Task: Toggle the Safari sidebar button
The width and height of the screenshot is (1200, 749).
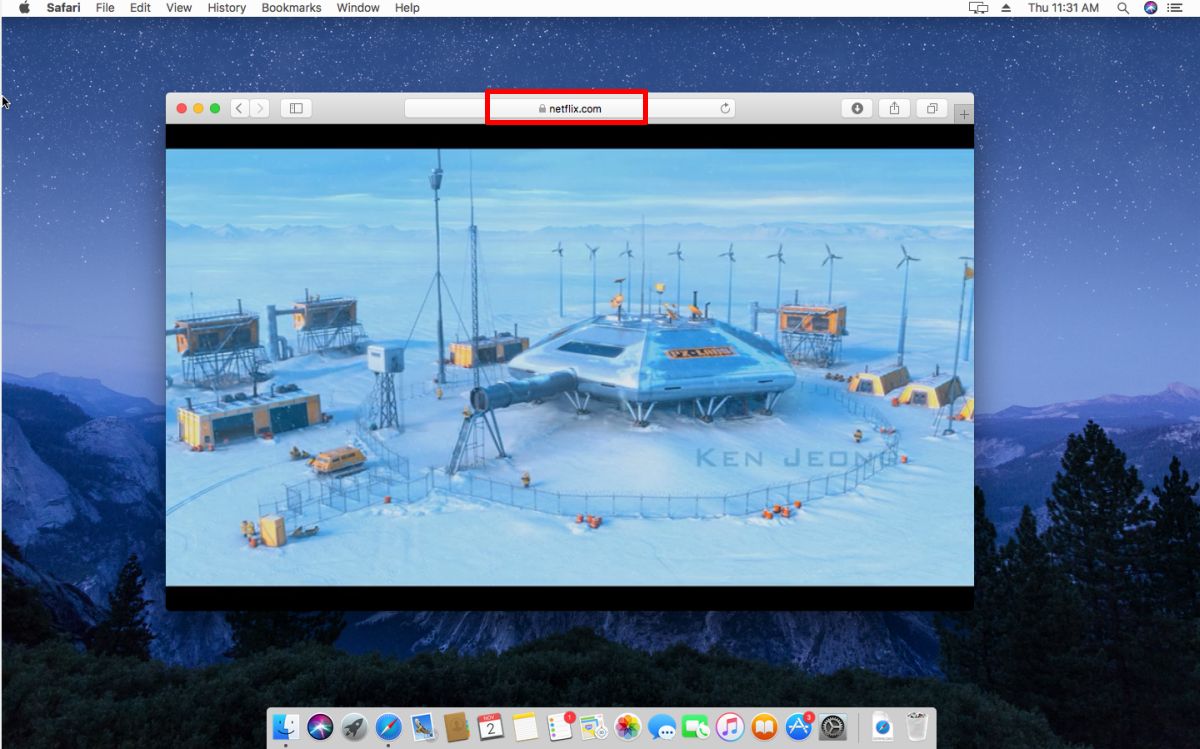Action: pyautogui.click(x=296, y=108)
